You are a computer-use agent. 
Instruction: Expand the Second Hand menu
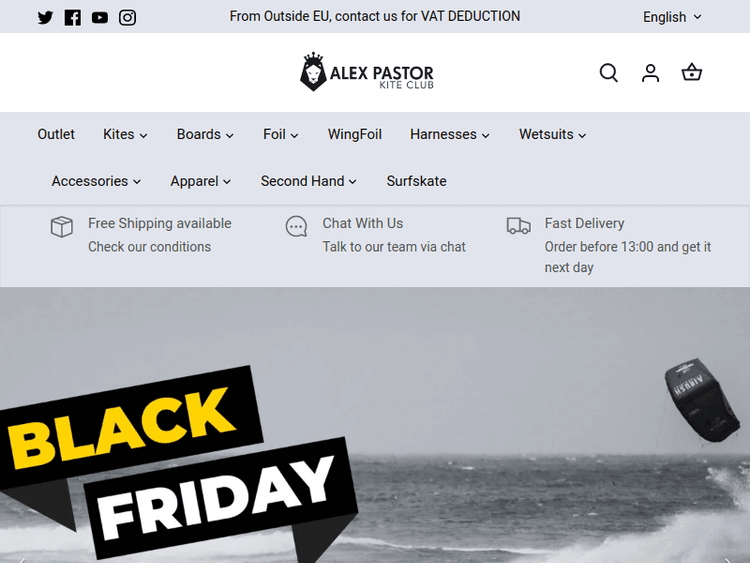[309, 181]
